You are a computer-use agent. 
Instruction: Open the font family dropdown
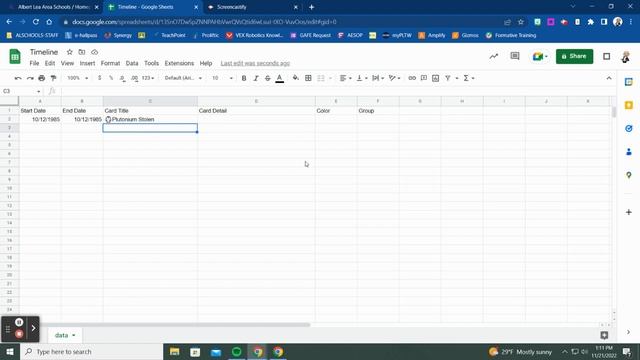click(x=183, y=78)
